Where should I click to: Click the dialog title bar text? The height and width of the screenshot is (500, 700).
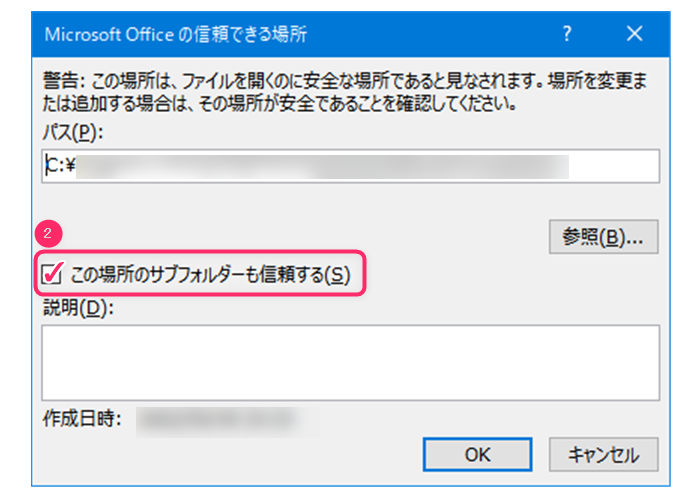(x=176, y=35)
